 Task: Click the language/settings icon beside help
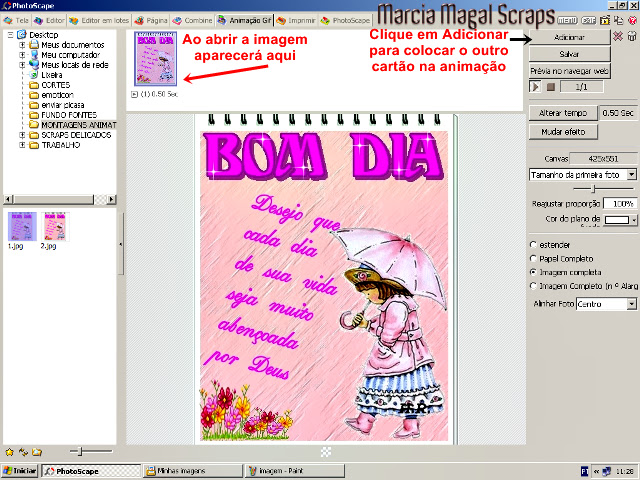[x=619, y=20]
